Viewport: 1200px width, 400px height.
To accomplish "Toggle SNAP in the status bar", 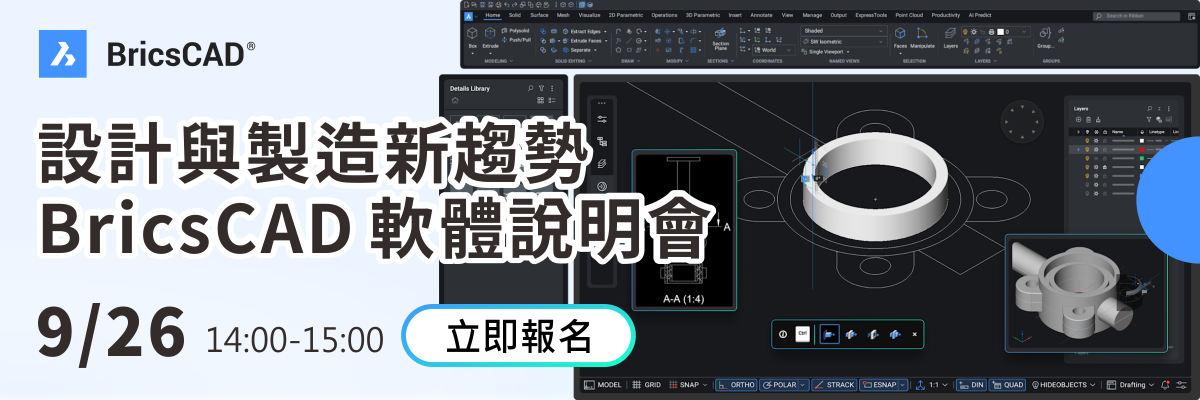I will (686, 385).
